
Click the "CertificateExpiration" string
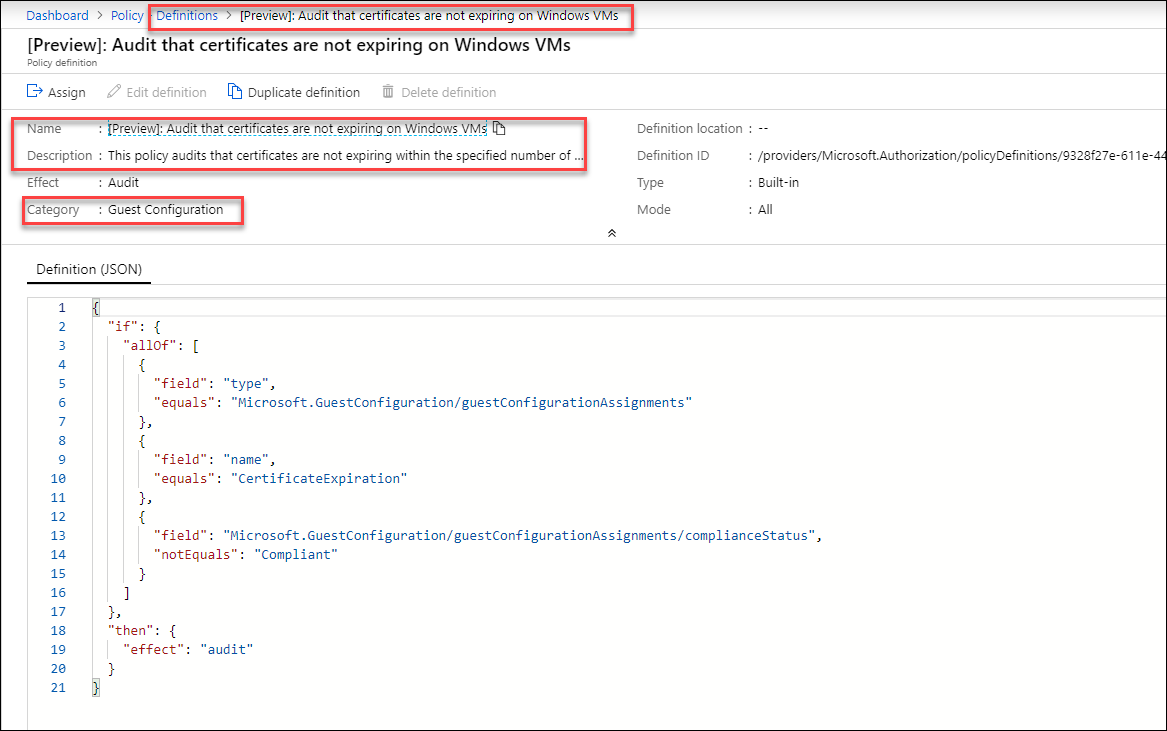coord(319,479)
